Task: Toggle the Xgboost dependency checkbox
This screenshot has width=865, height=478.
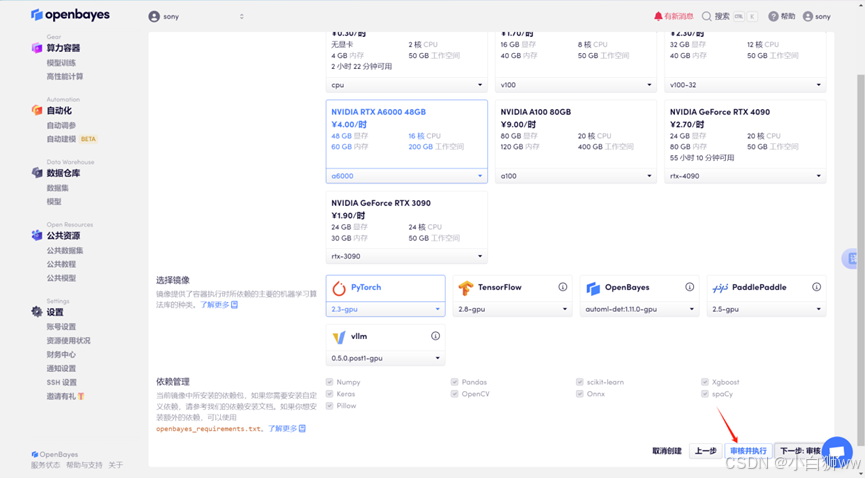Action: point(705,382)
